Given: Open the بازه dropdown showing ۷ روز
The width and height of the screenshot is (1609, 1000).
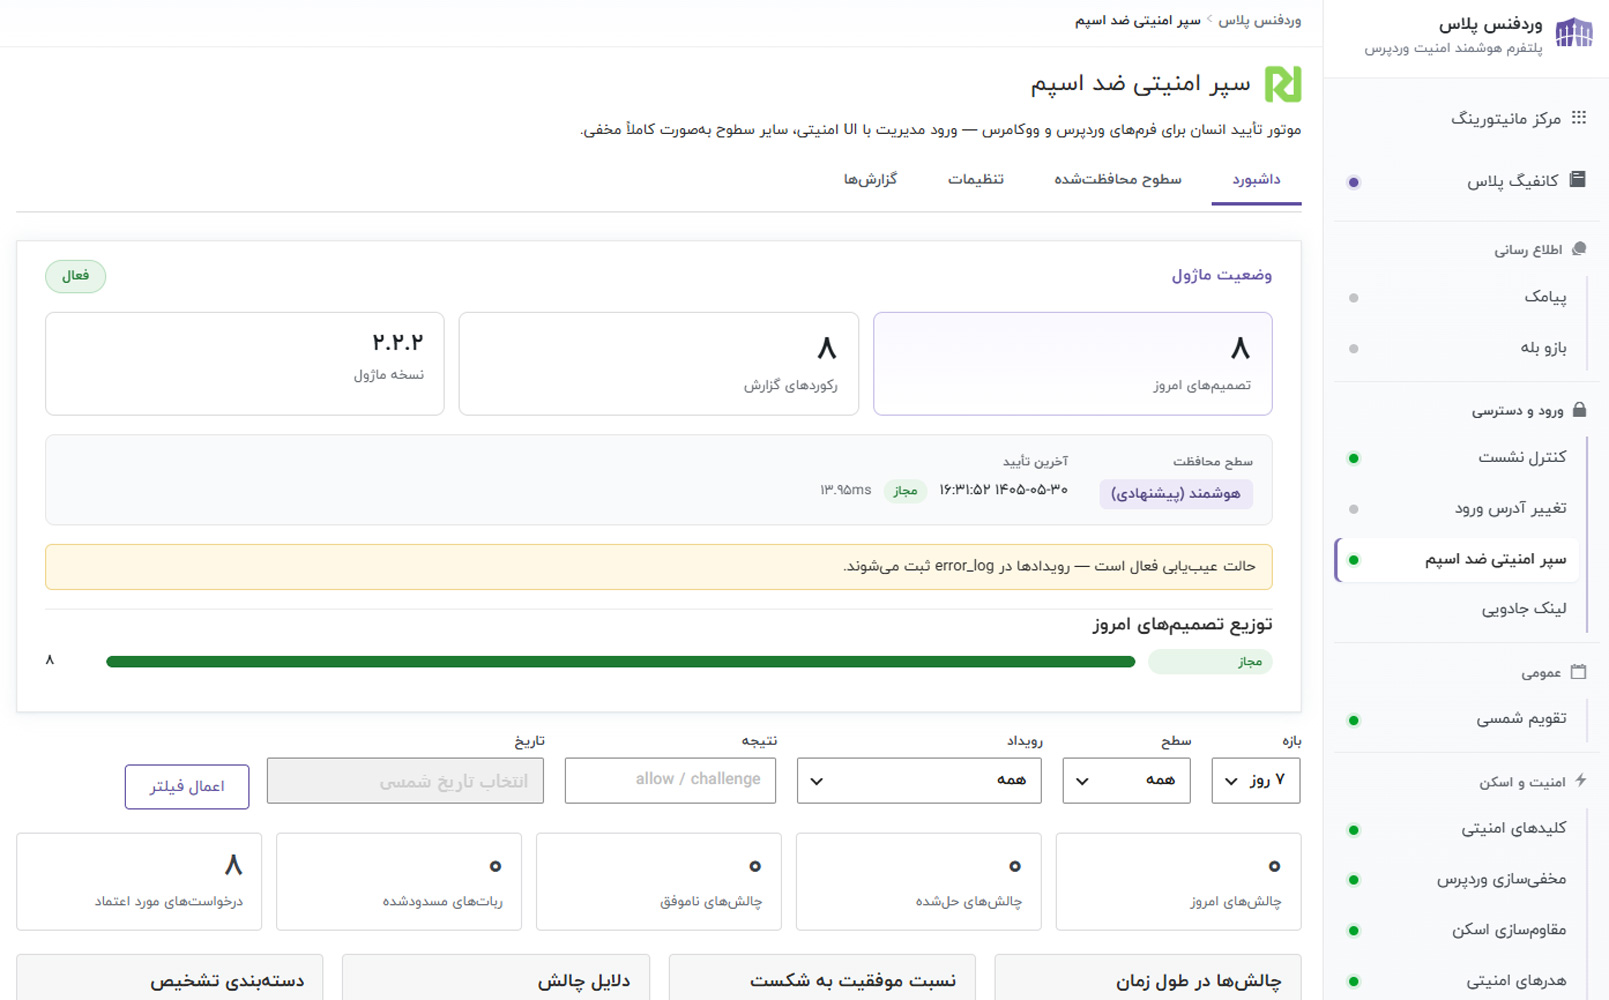Looking at the screenshot, I should point(1256,780).
